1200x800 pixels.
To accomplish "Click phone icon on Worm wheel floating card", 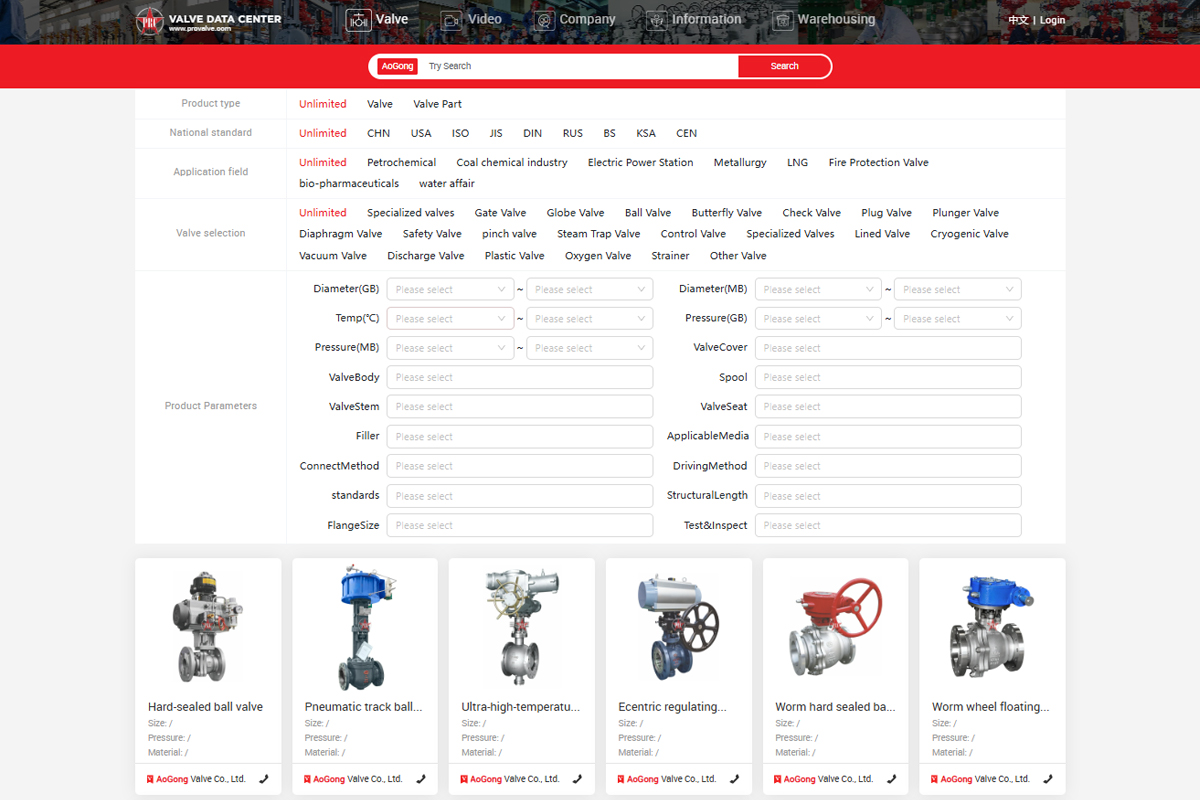I will tap(1048, 779).
